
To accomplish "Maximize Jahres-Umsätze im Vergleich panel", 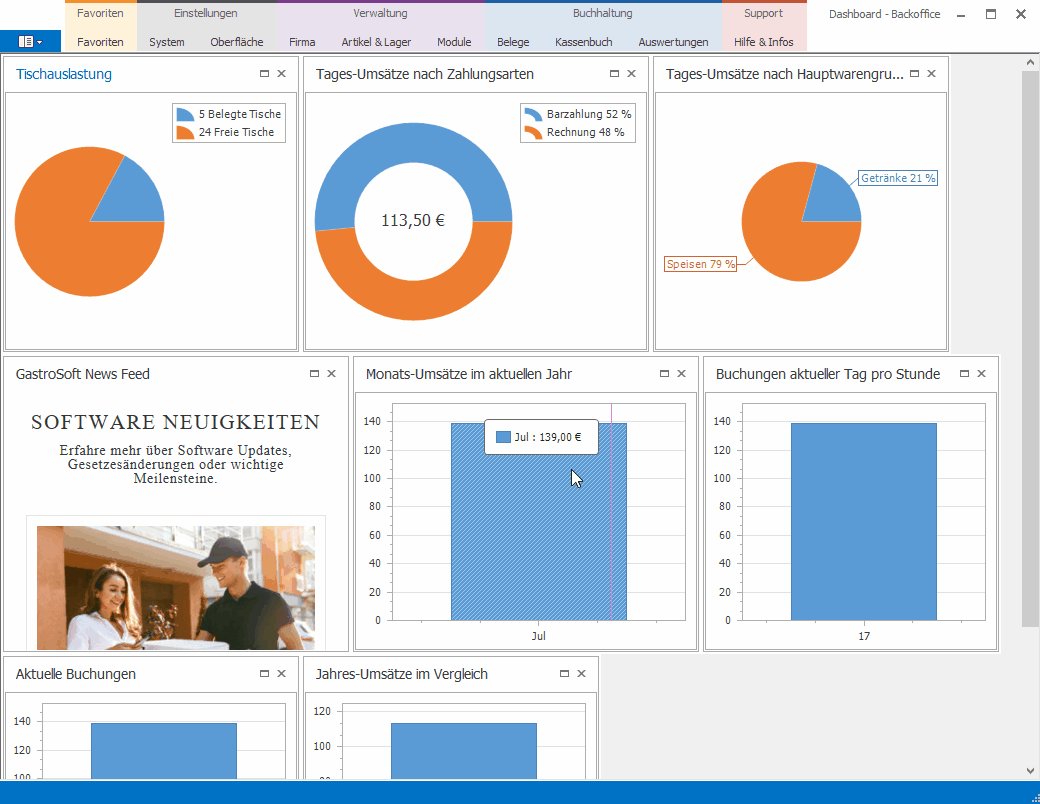I will (564, 673).
